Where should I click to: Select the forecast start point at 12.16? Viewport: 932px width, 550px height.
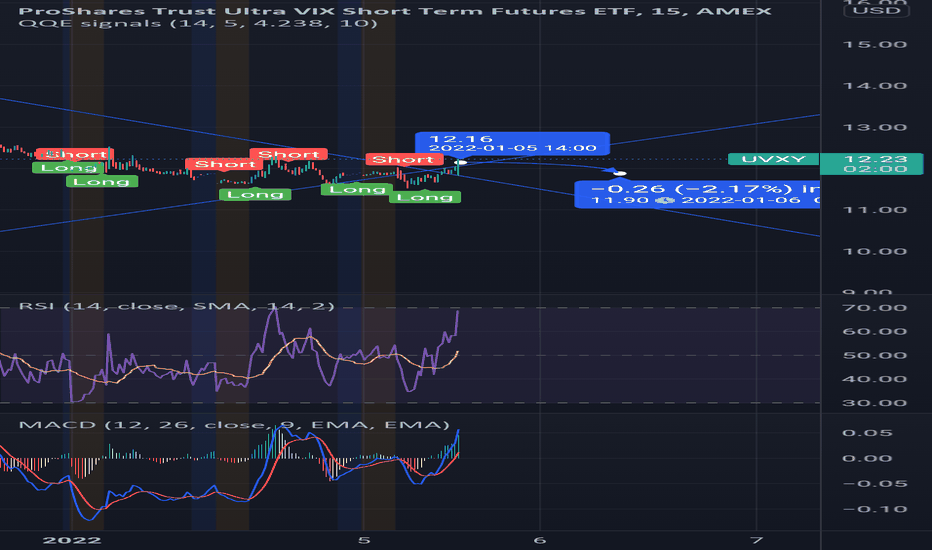pyautogui.click(x=461, y=162)
